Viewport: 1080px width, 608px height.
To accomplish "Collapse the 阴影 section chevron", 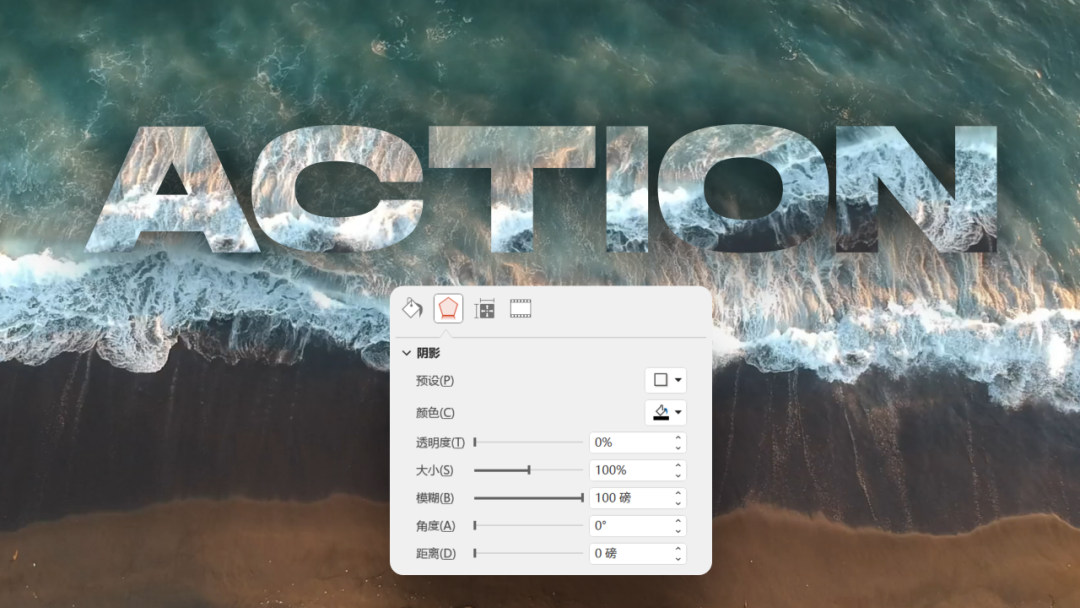I will [406, 353].
